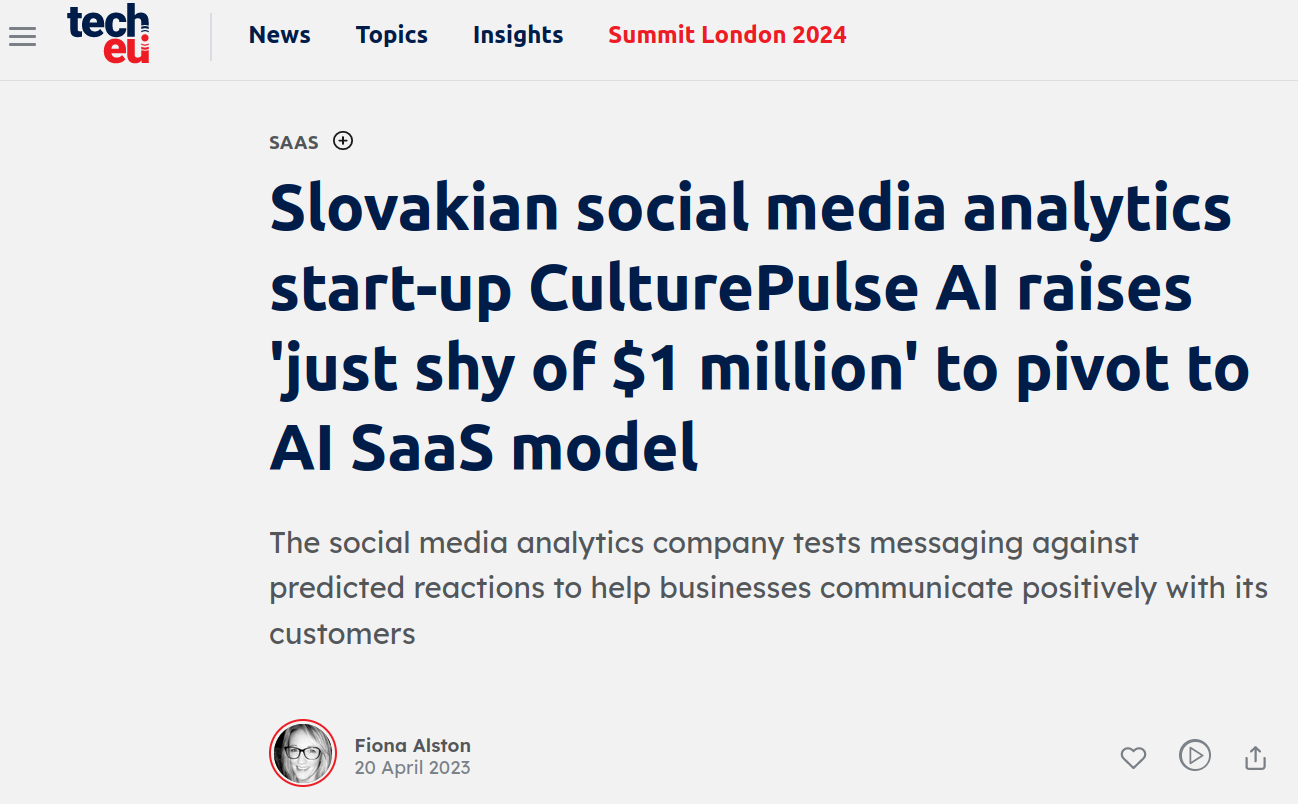
Task: Navigate to the Insights section
Action: tap(518, 35)
